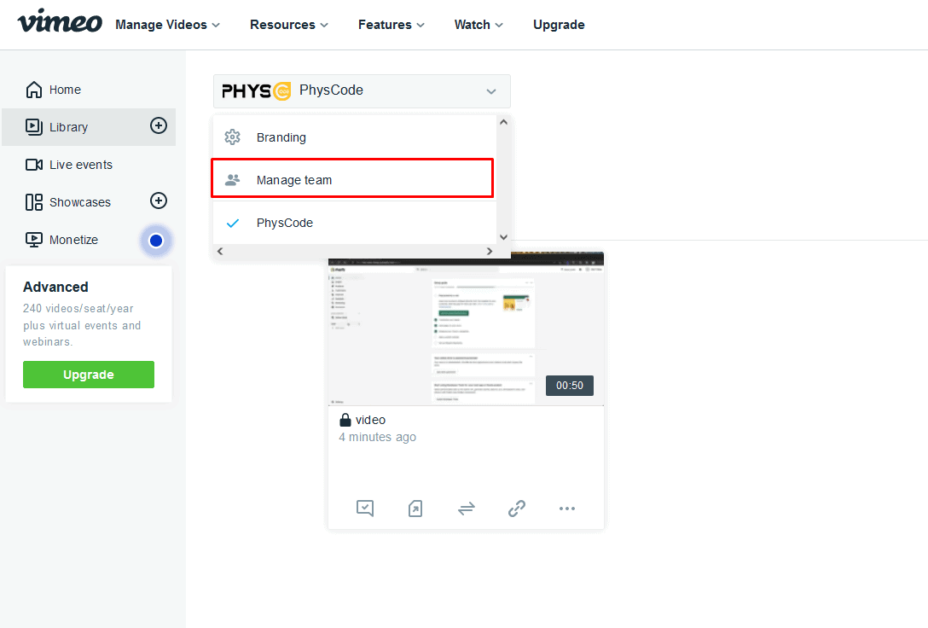This screenshot has height=628, width=928.
Task: Click the share file icon on video card
Action: (x=415, y=508)
